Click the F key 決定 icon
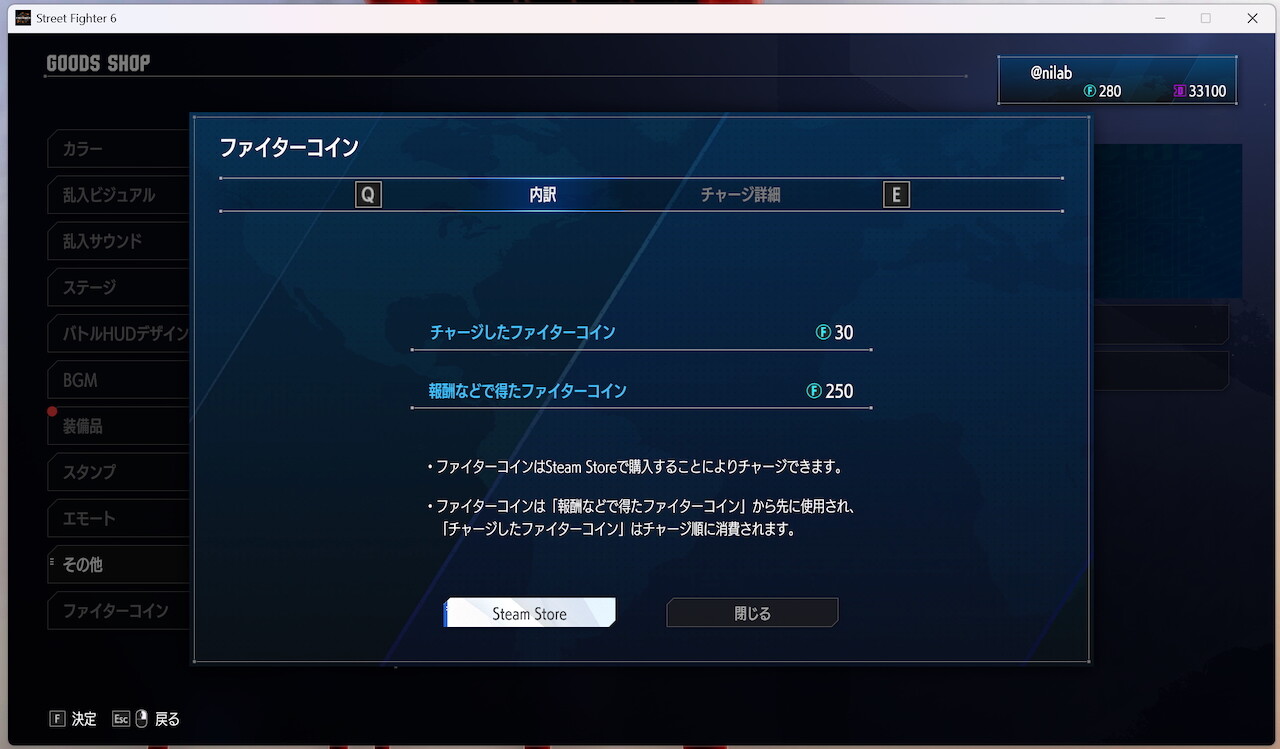The image size is (1280, 749). click(57, 718)
